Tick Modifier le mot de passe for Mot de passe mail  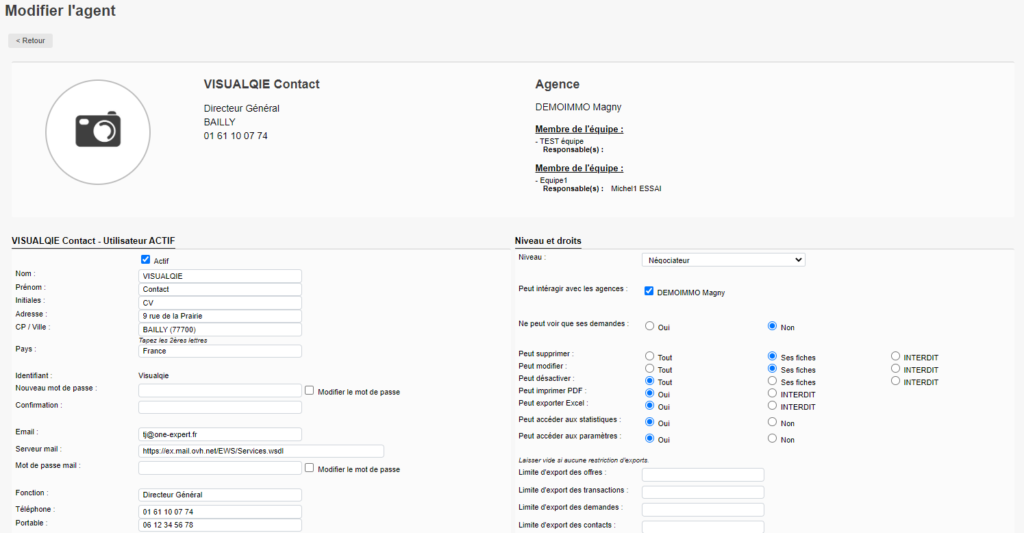(310, 468)
